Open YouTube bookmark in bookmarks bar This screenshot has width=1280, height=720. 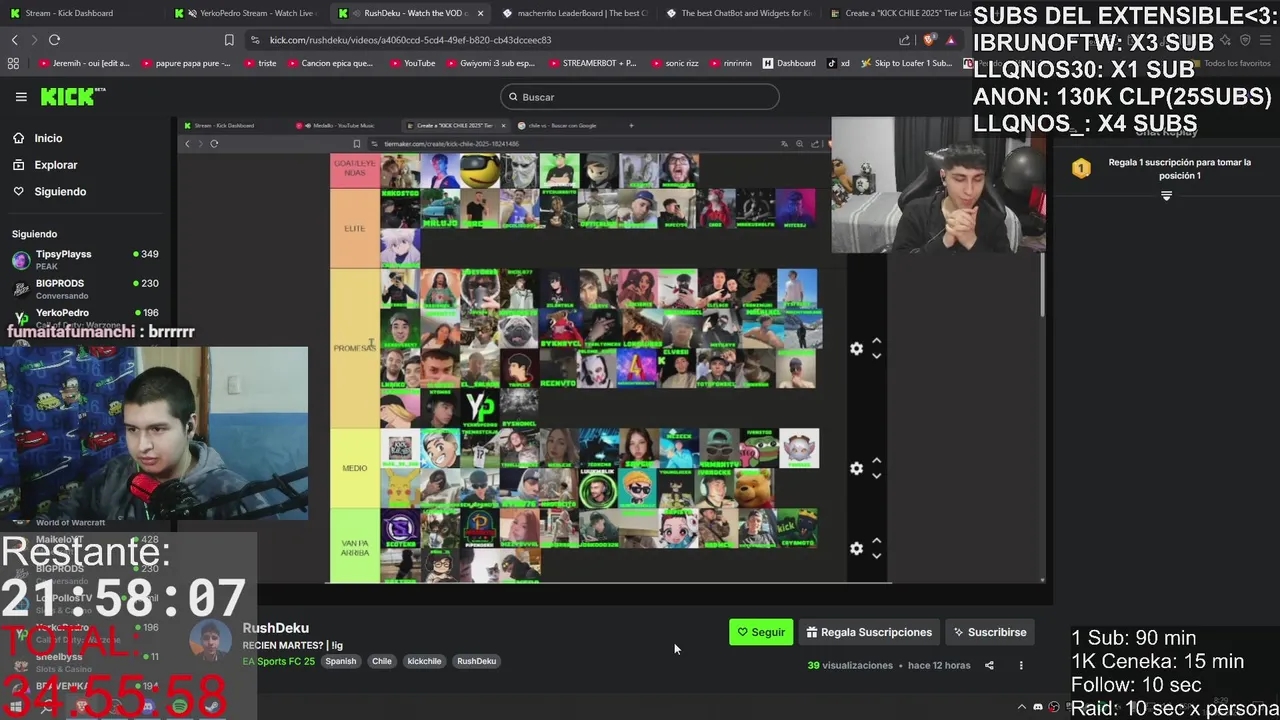[x=412, y=63]
